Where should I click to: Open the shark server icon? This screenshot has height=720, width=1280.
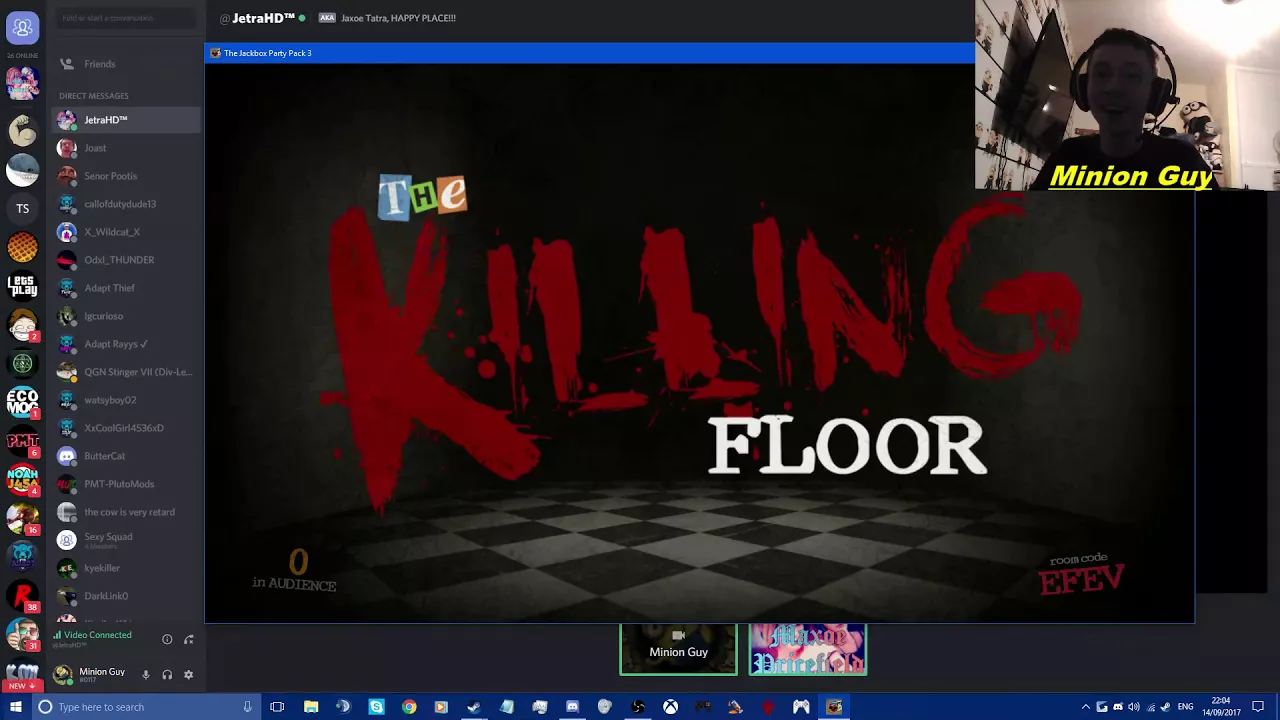point(22,170)
